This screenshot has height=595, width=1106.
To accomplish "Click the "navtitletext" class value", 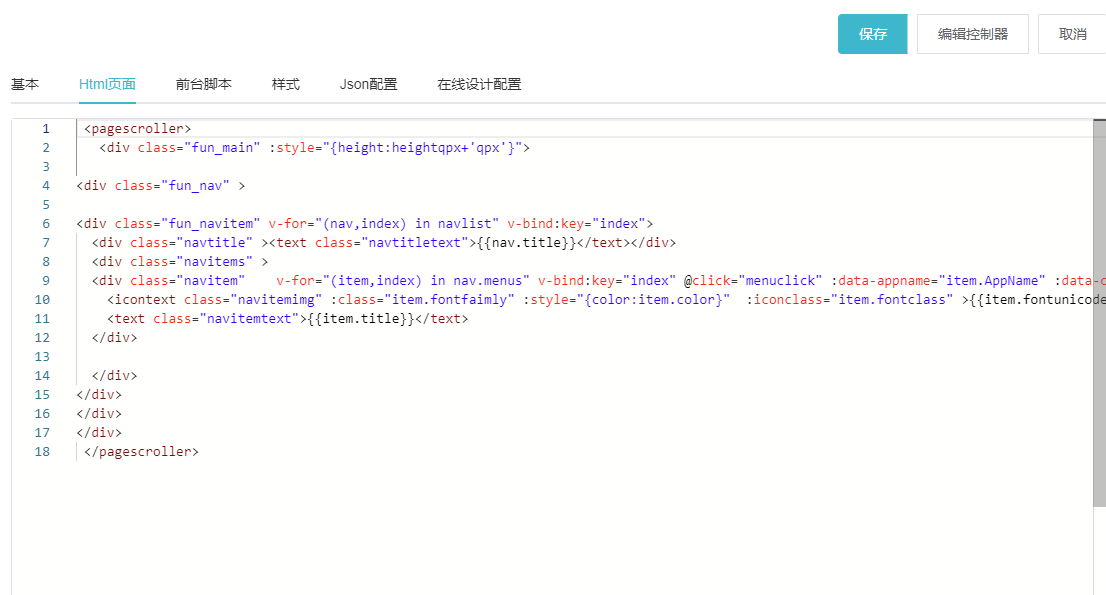I will click(415, 243).
